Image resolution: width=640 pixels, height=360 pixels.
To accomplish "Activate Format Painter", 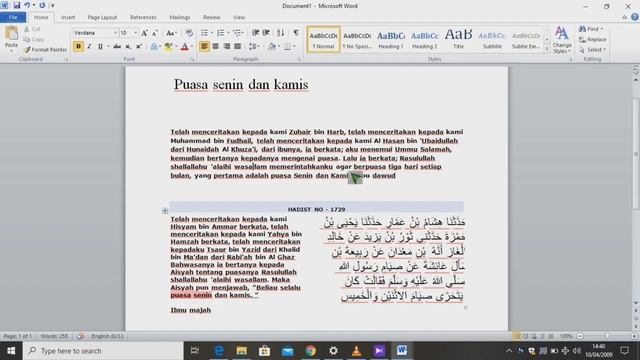I will [45, 50].
